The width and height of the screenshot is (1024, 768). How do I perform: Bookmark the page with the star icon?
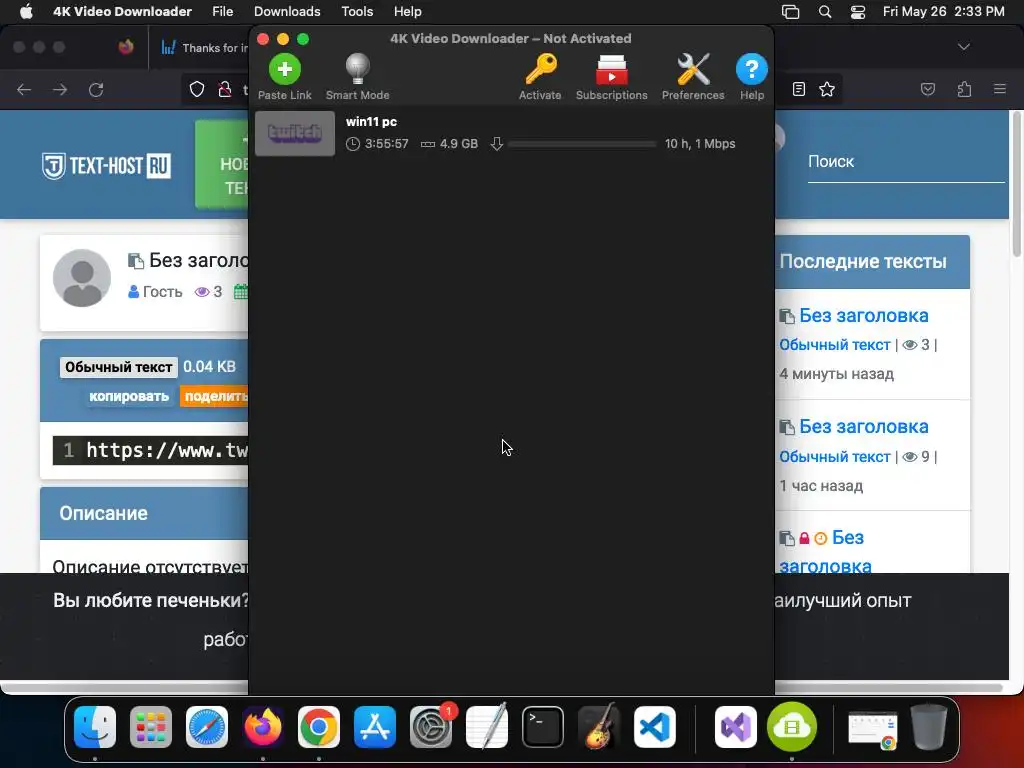827,89
